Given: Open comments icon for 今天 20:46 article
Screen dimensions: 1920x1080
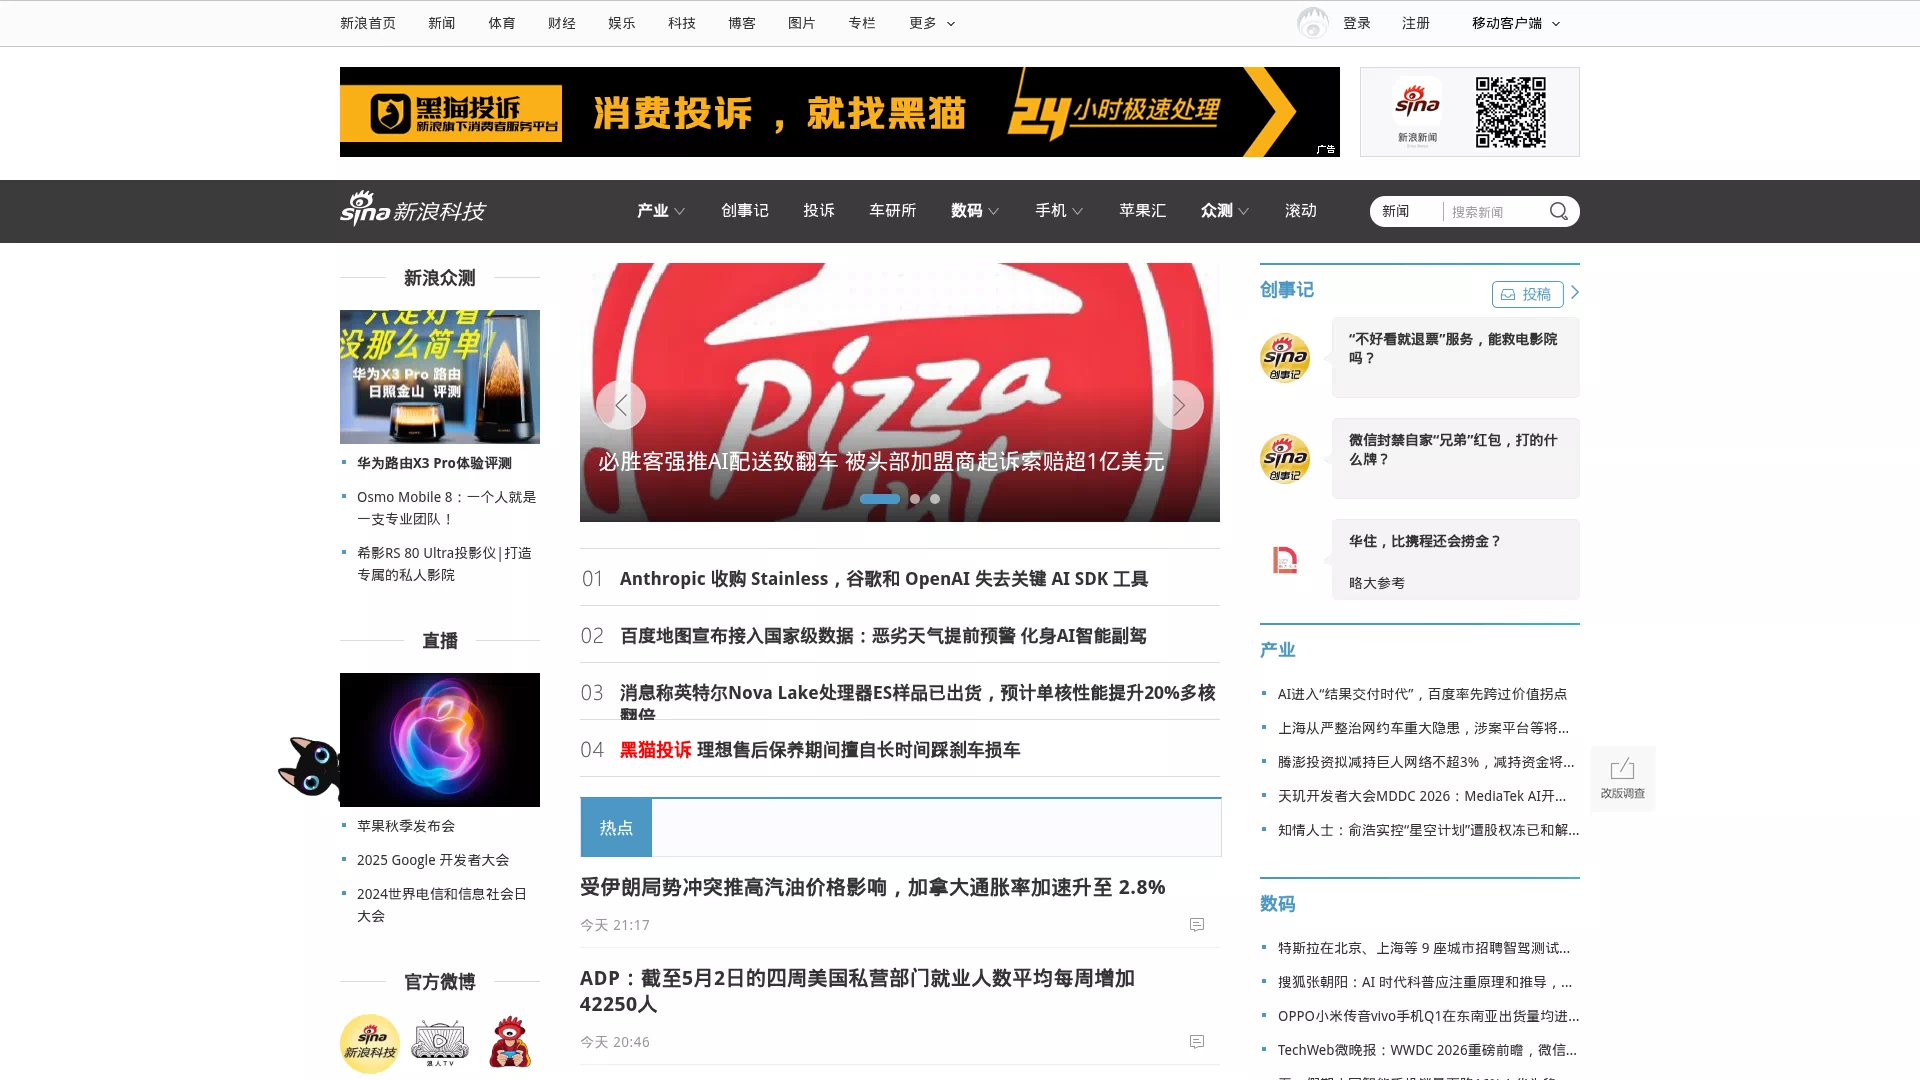Looking at the screenshot, I should 1196,1042.
